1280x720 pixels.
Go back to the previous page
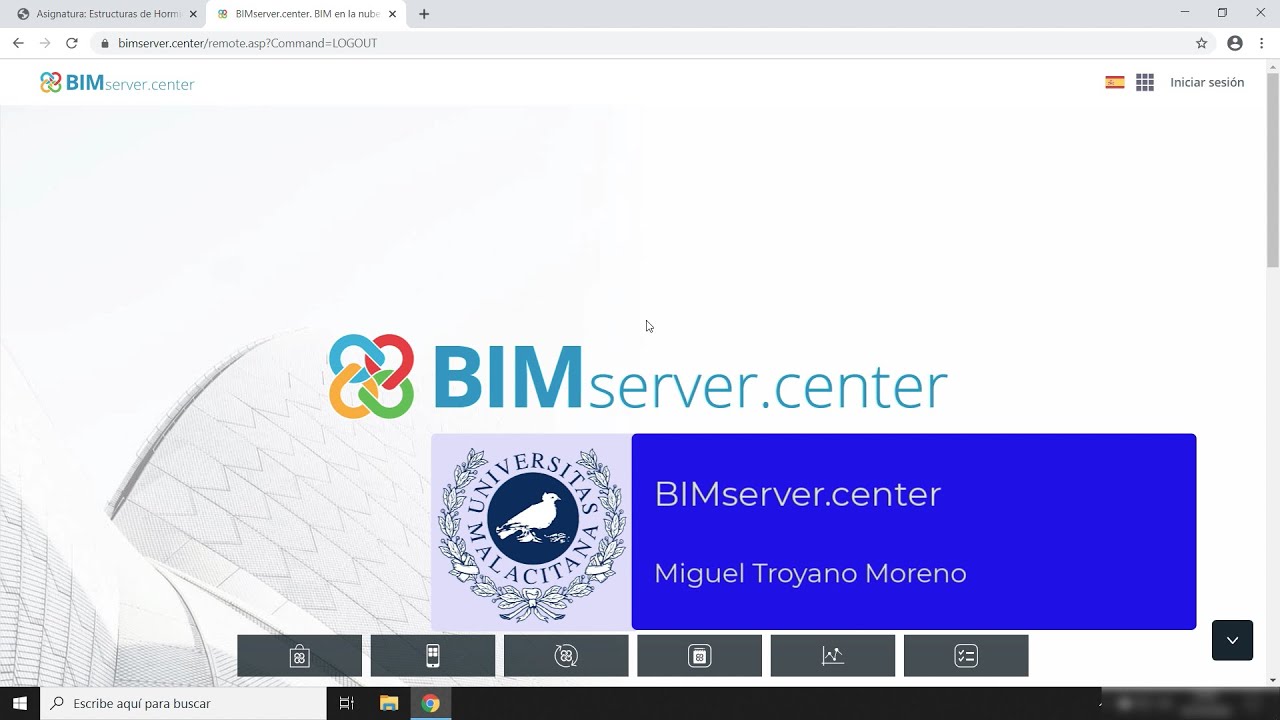18,43
